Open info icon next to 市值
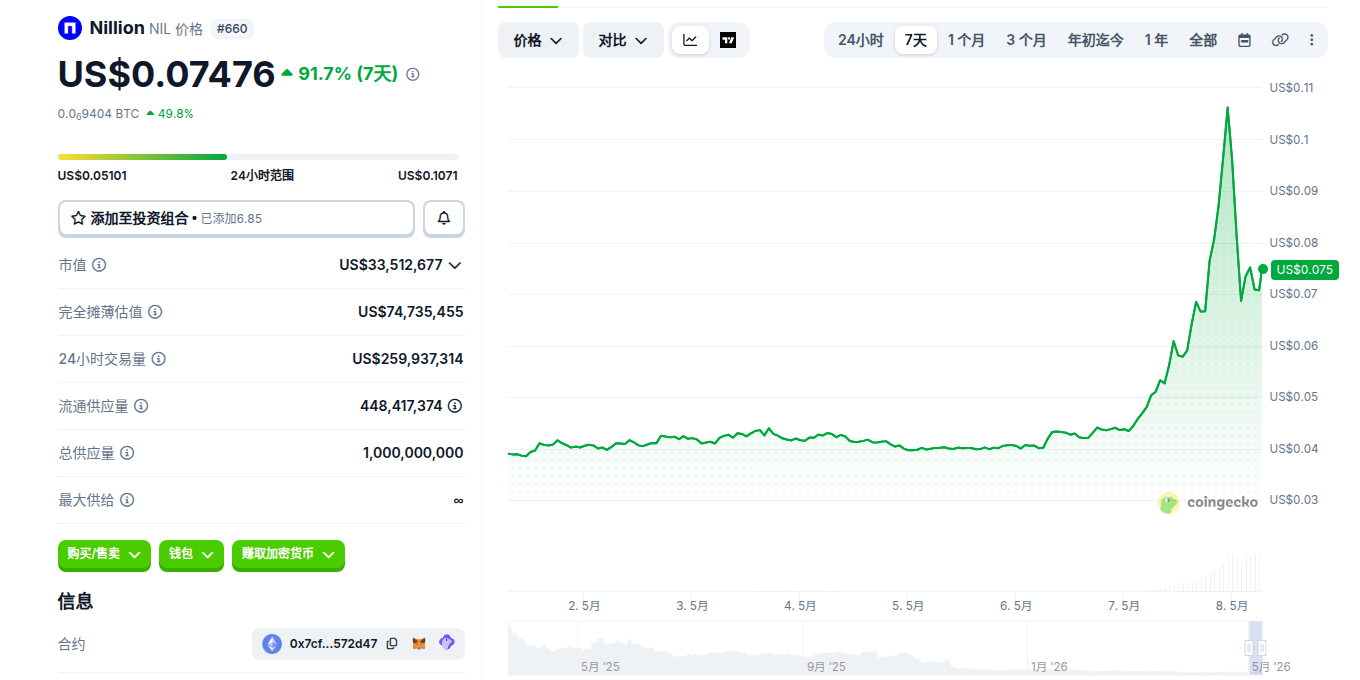The width and height of the screenshot is (1360, 680). point(99,265)
